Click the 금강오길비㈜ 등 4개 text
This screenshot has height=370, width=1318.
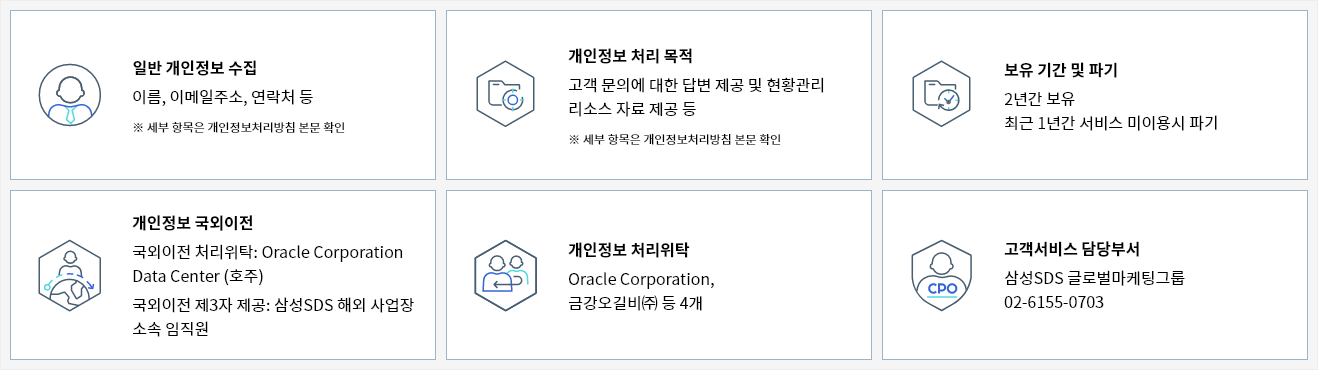coord(634,303)
